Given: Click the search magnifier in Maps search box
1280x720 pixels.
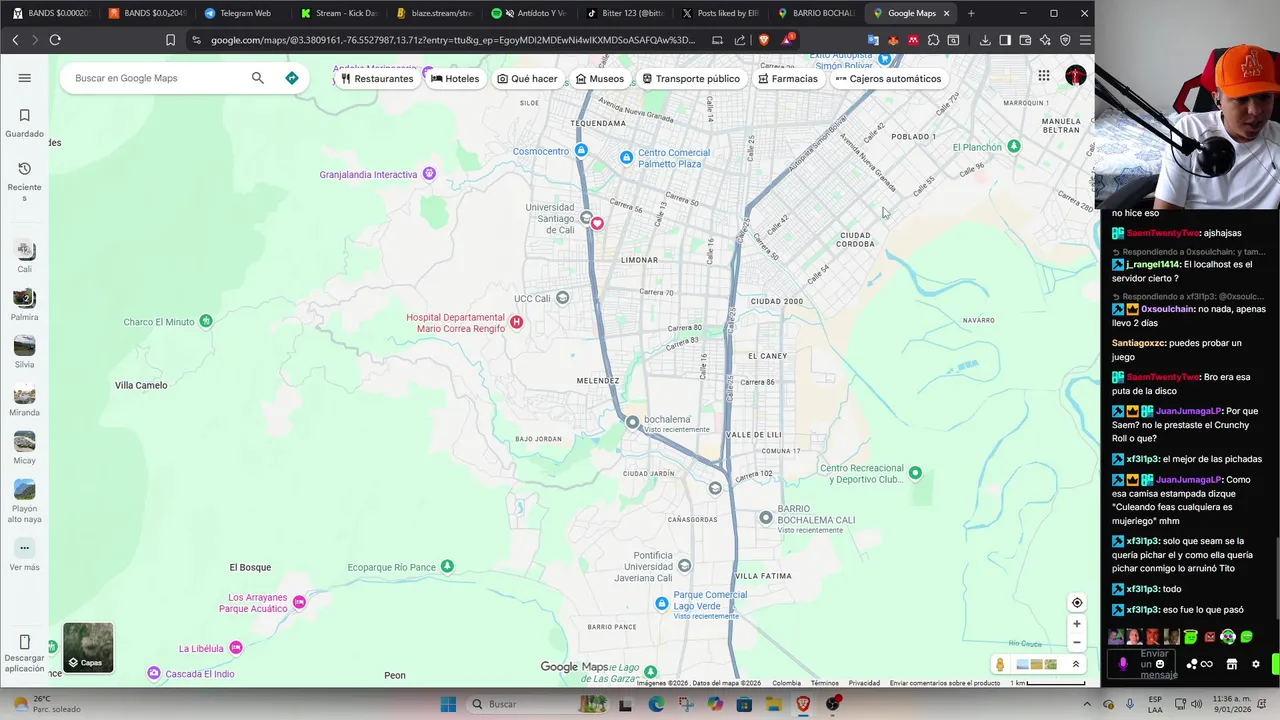Looking at the screenshot, I should [x=258, y=78].
